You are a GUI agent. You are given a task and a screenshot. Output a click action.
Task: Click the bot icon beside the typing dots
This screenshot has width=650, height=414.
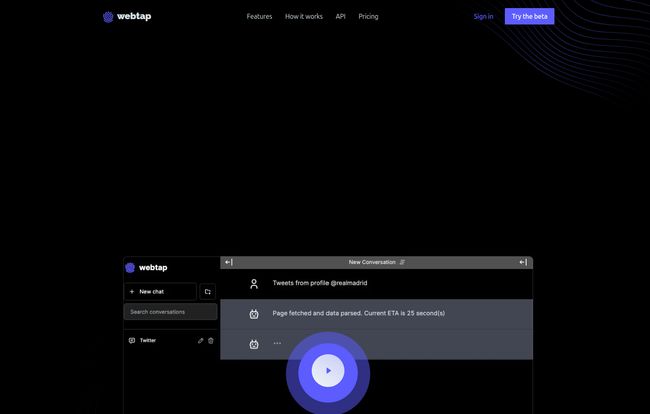[254, 344]
